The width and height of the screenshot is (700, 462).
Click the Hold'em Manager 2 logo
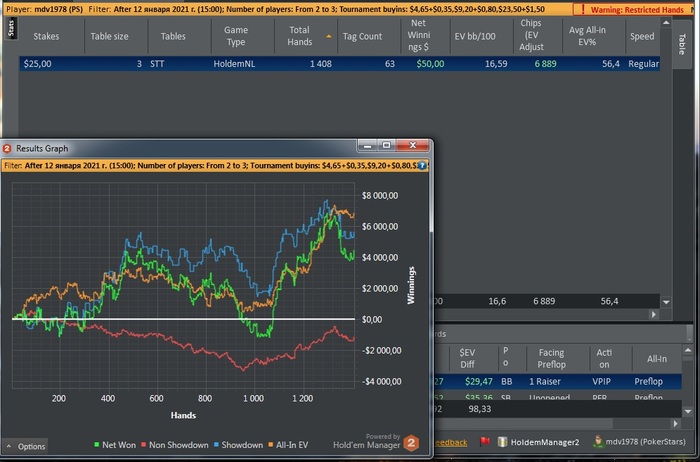(411, 443)
